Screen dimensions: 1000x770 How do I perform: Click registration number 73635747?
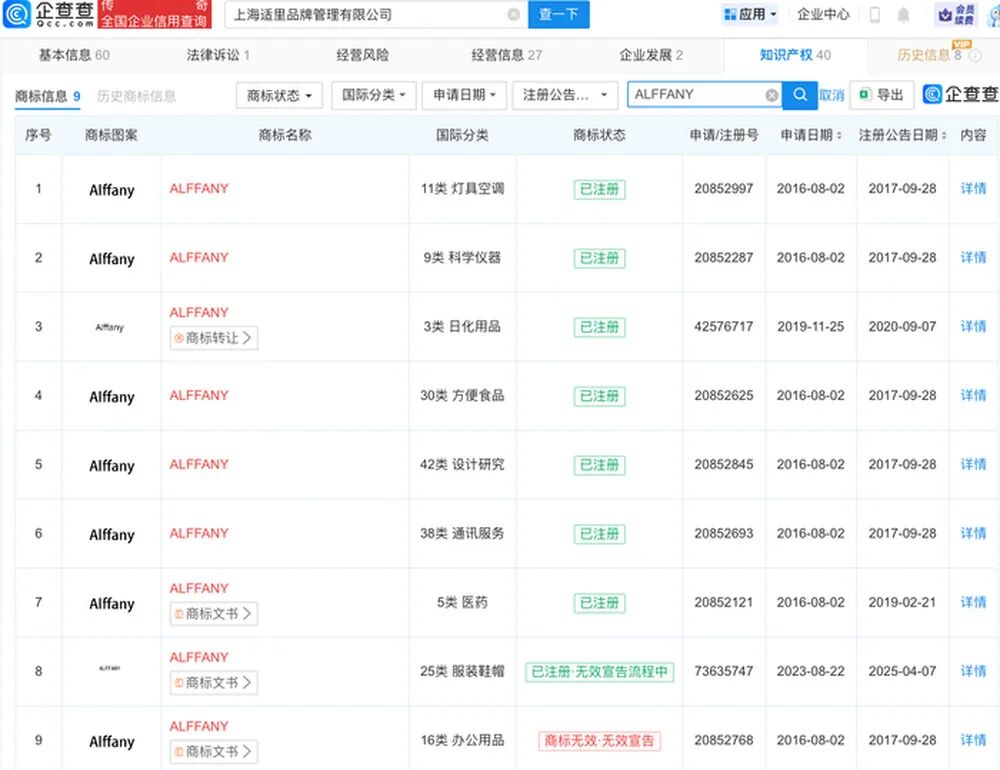click(724, 671)
